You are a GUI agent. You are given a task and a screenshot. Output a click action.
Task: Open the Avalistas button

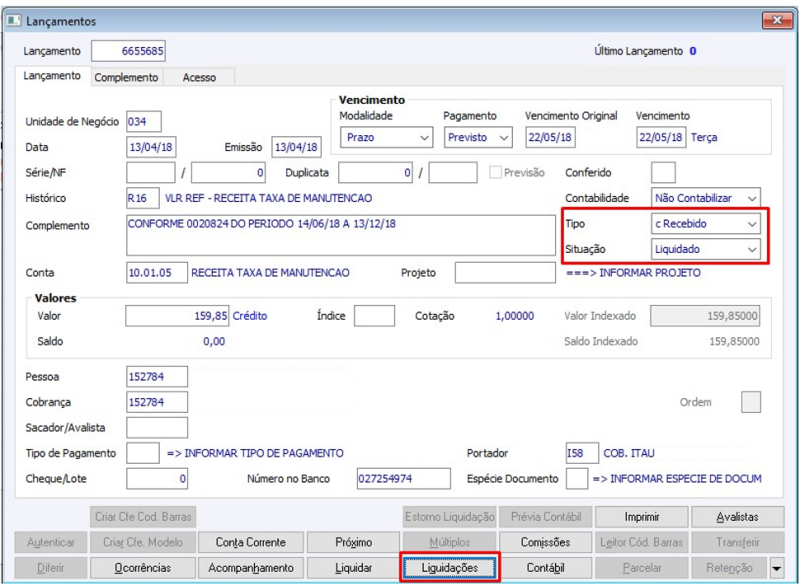[738, 517]
